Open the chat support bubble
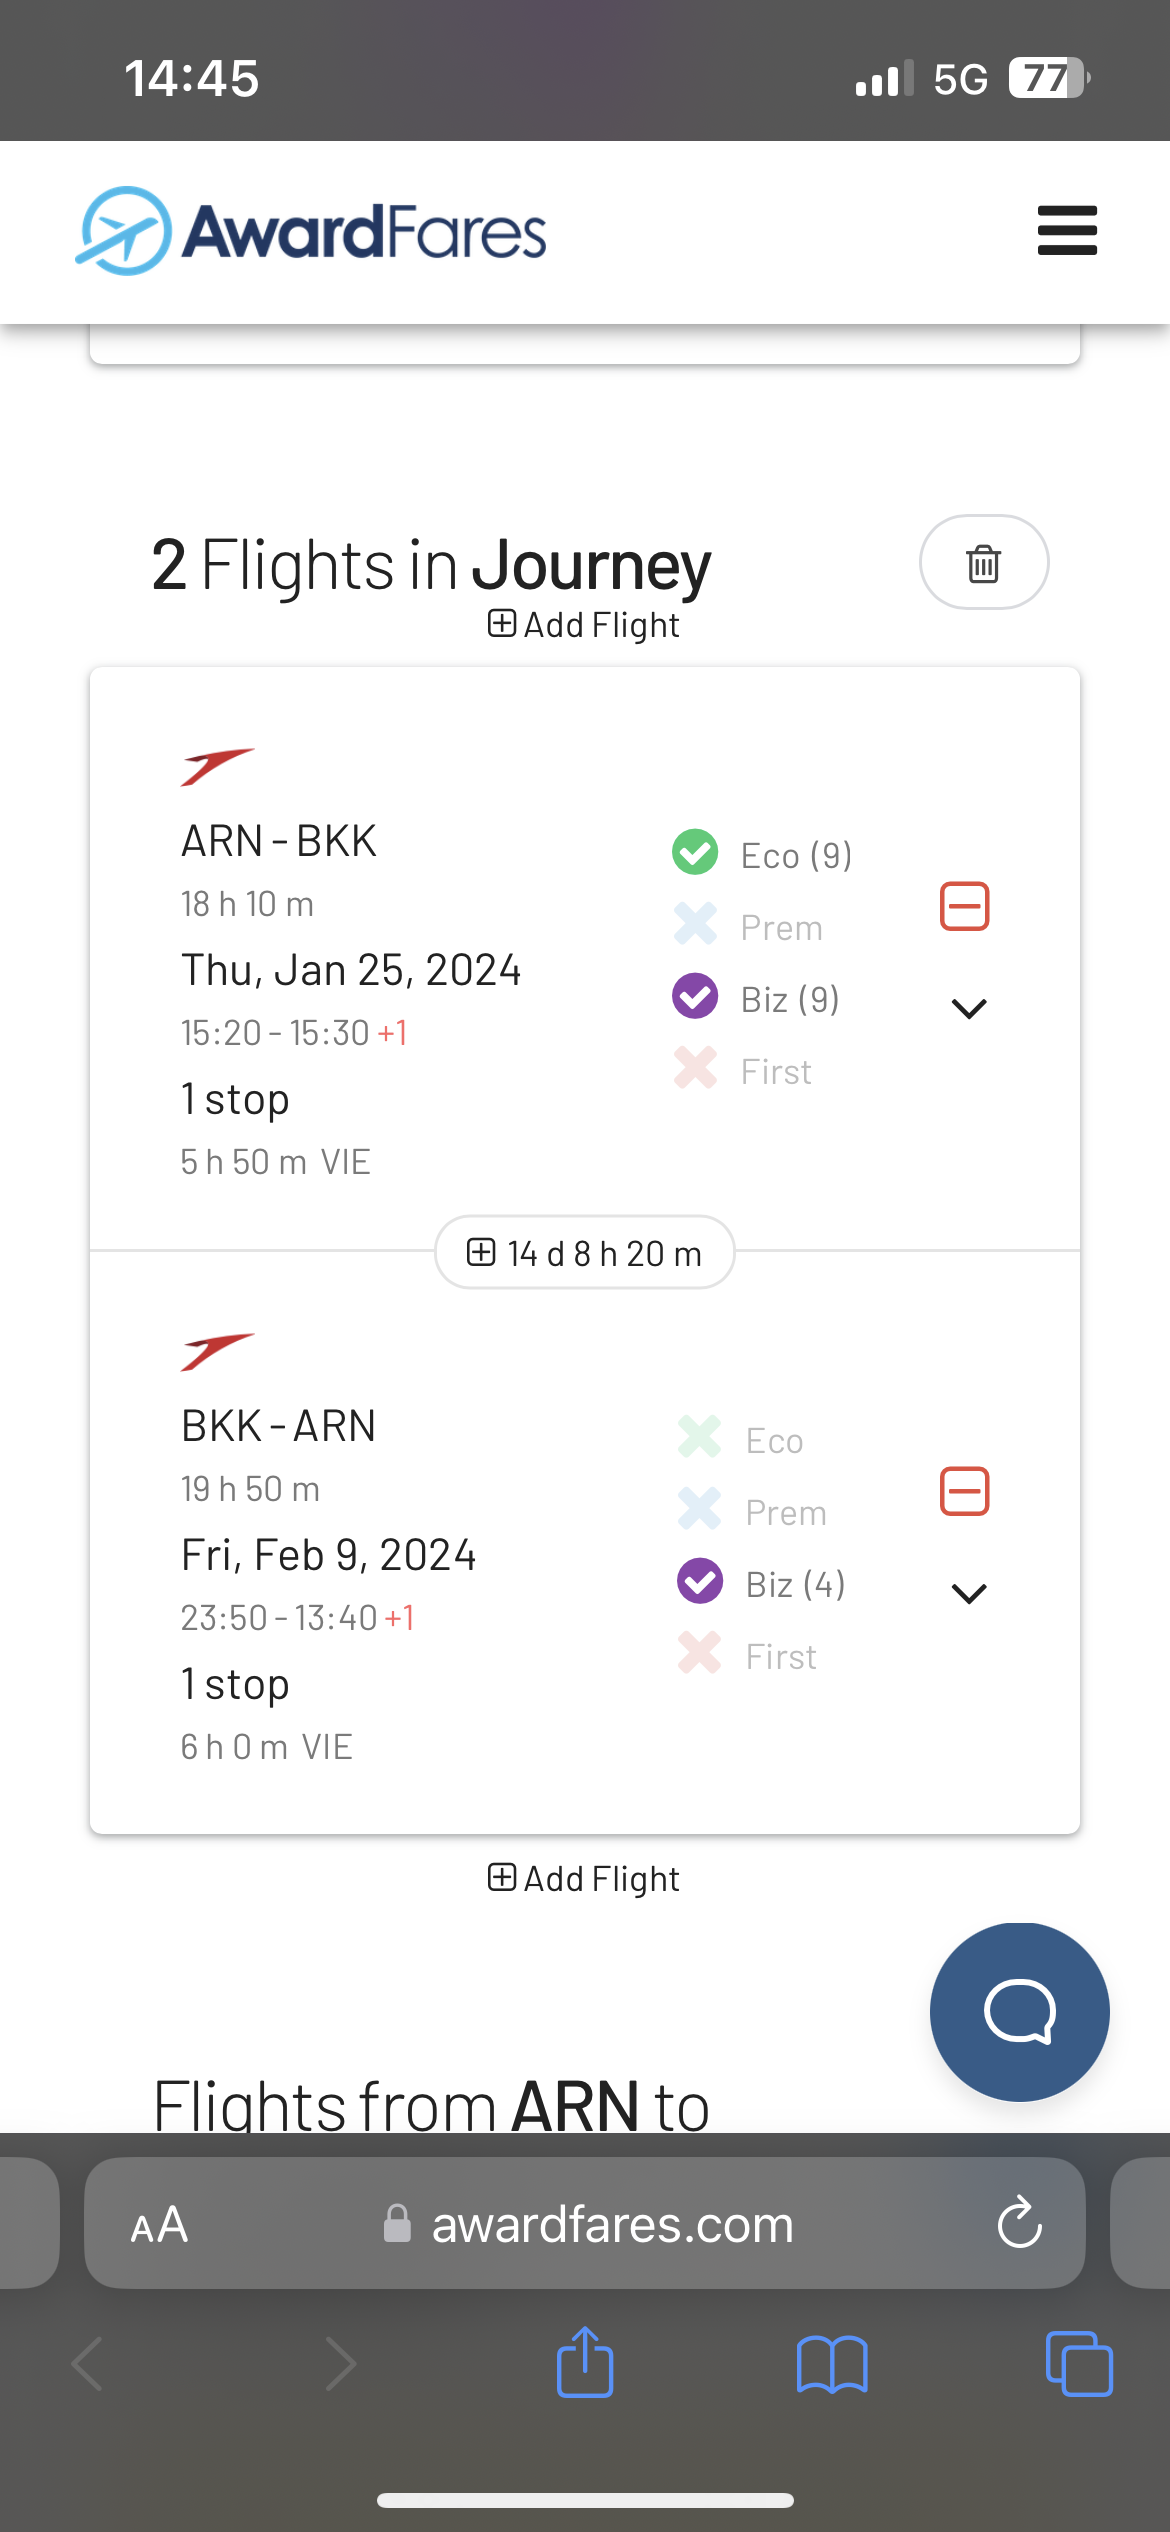The width and height of the screenshot is (1170, 2532). pos(1019,2012)
